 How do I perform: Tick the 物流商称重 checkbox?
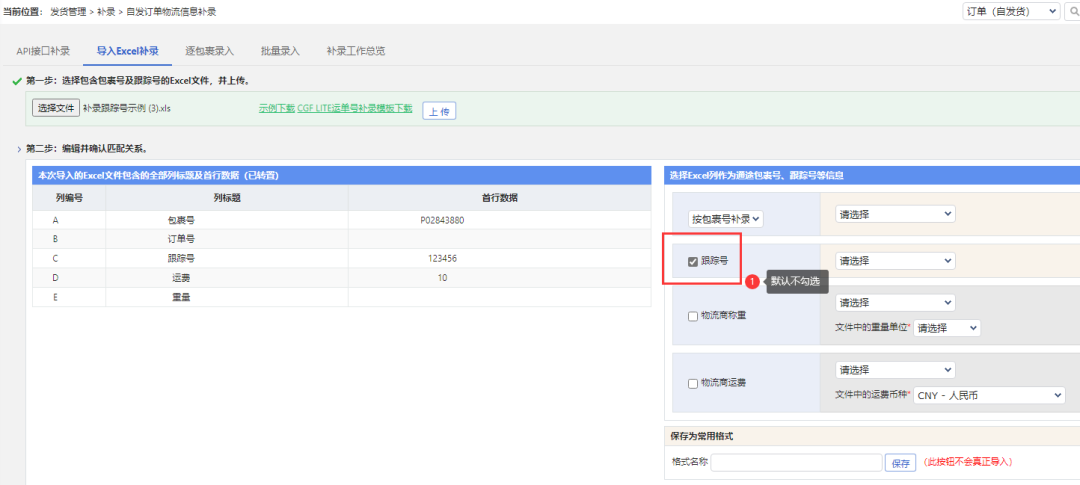693,316
